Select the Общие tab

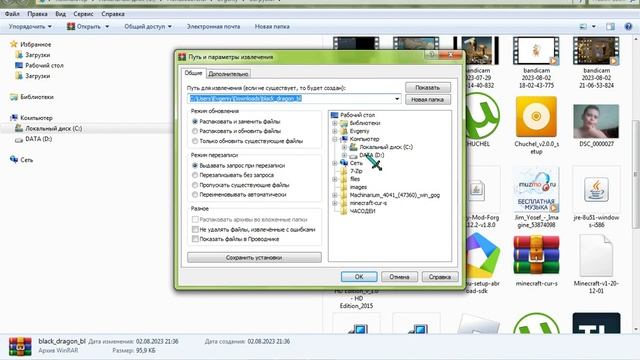point(193,73)
